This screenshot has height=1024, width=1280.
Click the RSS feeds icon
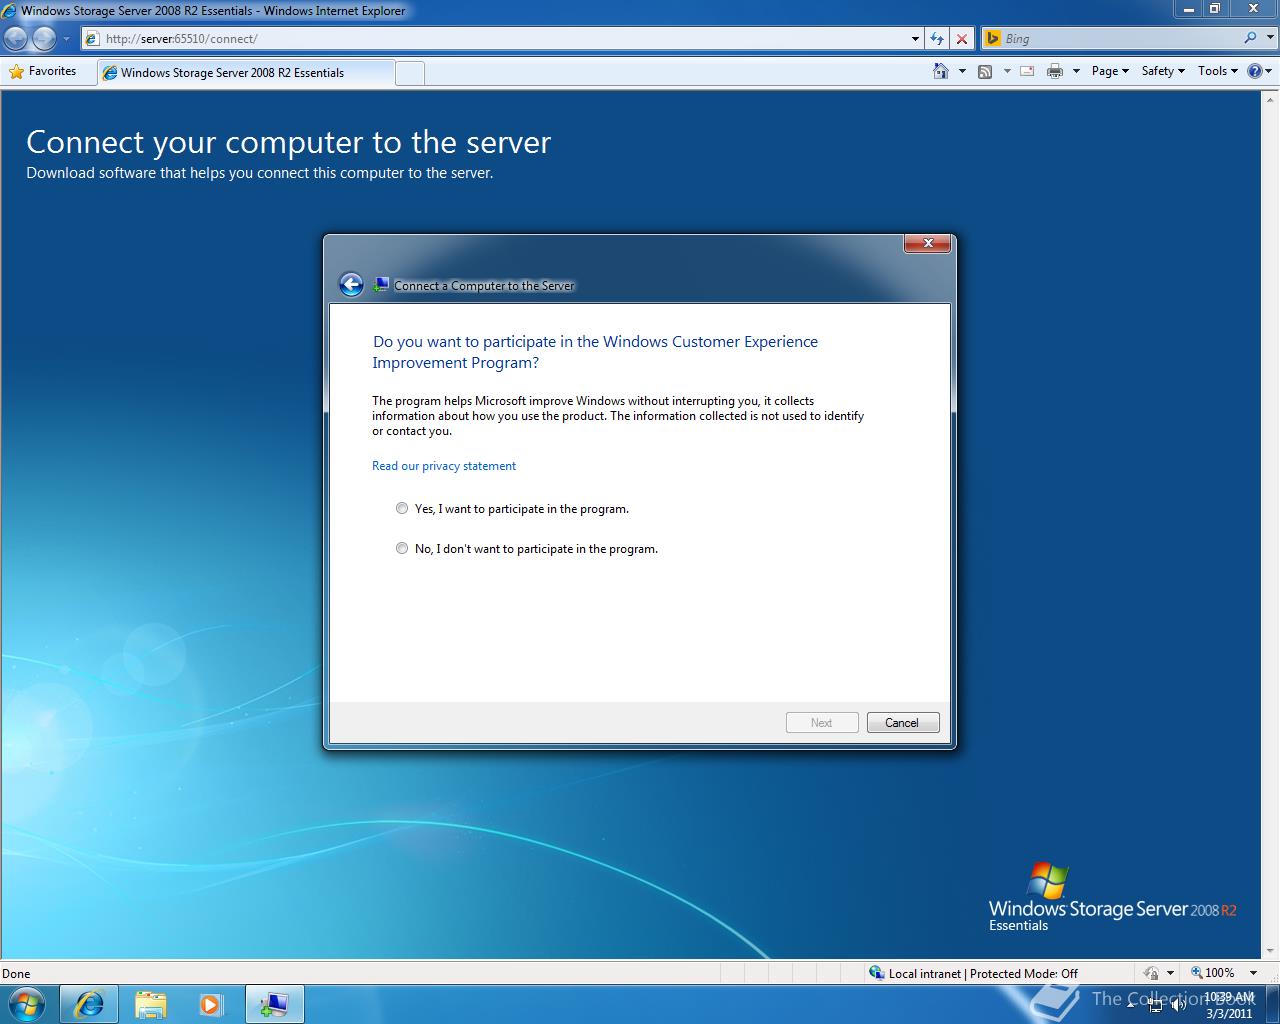[x=985, y=71]
